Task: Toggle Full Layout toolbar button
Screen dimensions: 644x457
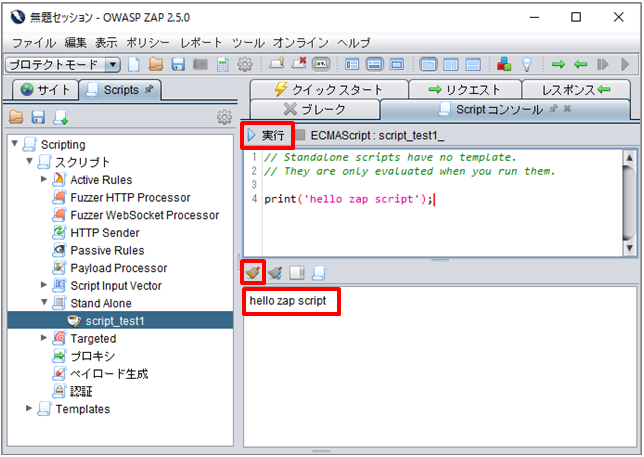Action: tap(396, 64)
